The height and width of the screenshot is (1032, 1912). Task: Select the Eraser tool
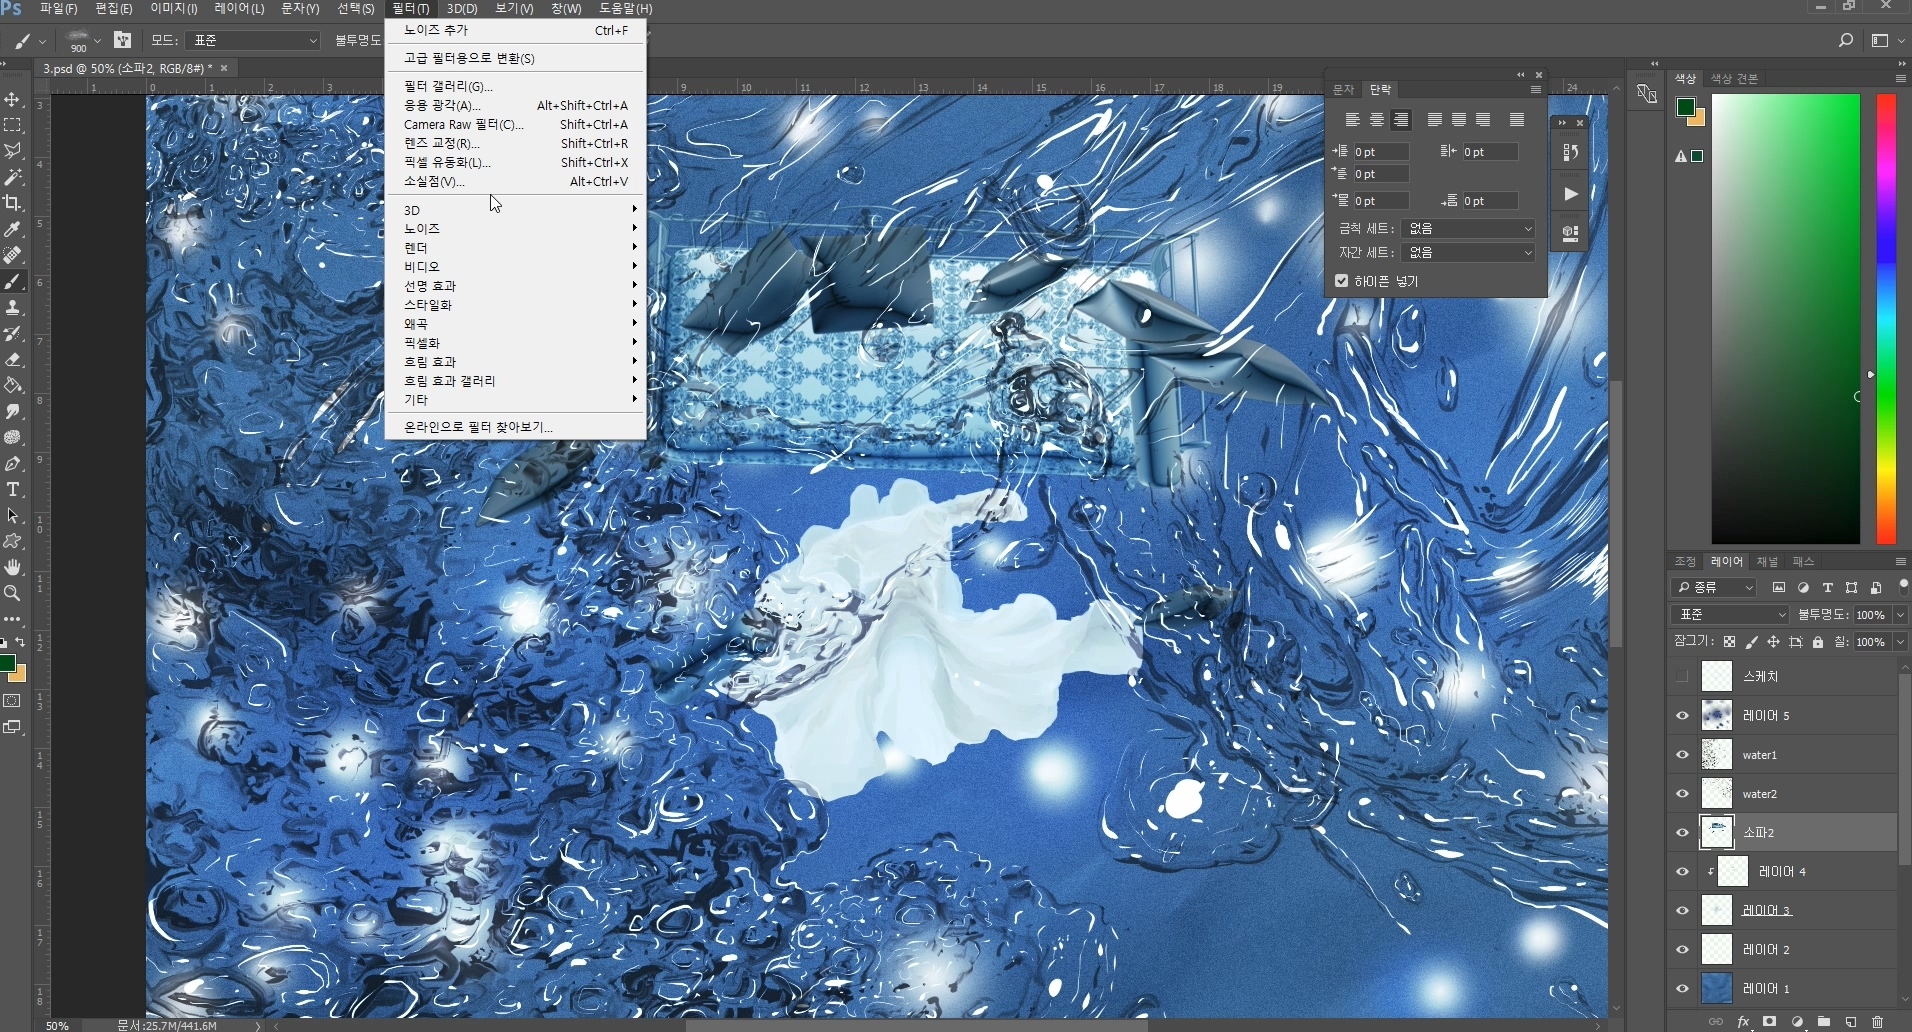[x=13, y=360]
